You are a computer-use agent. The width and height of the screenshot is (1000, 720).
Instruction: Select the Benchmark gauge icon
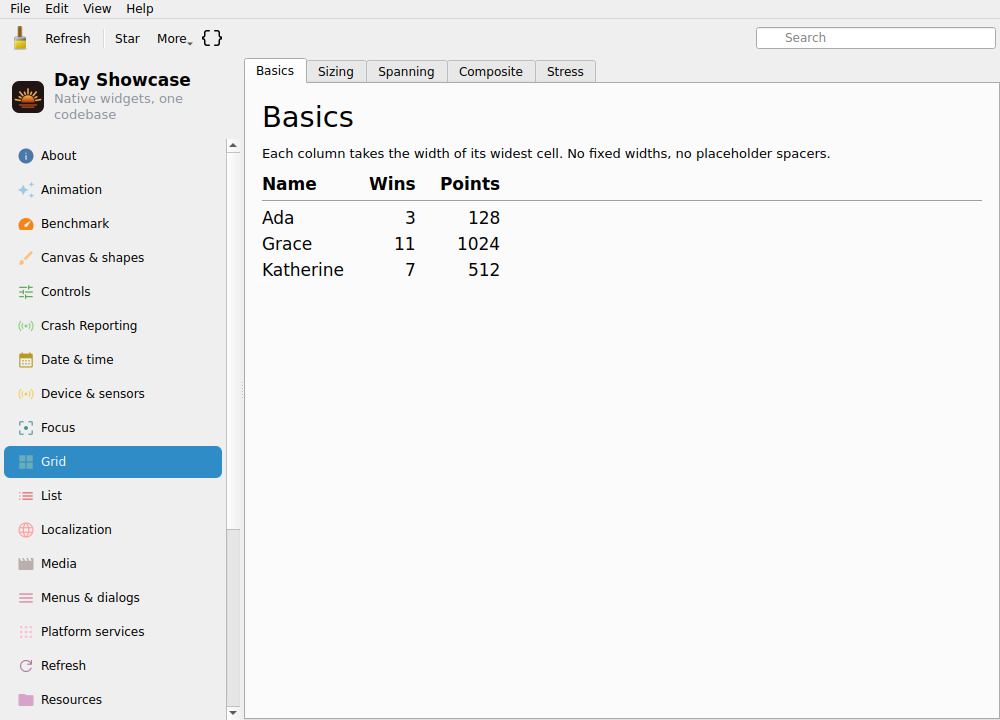pyautogui.click(x=26, y=224)
